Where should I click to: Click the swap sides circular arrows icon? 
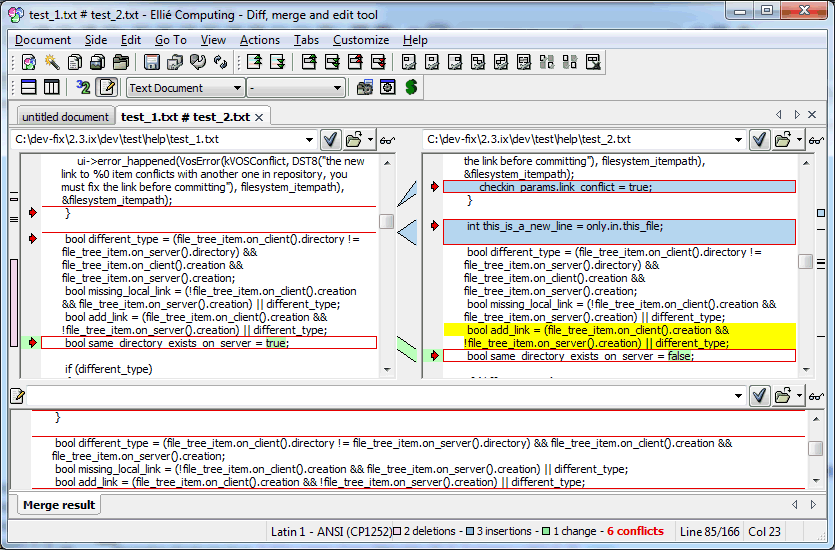click(x=220, y=62)
